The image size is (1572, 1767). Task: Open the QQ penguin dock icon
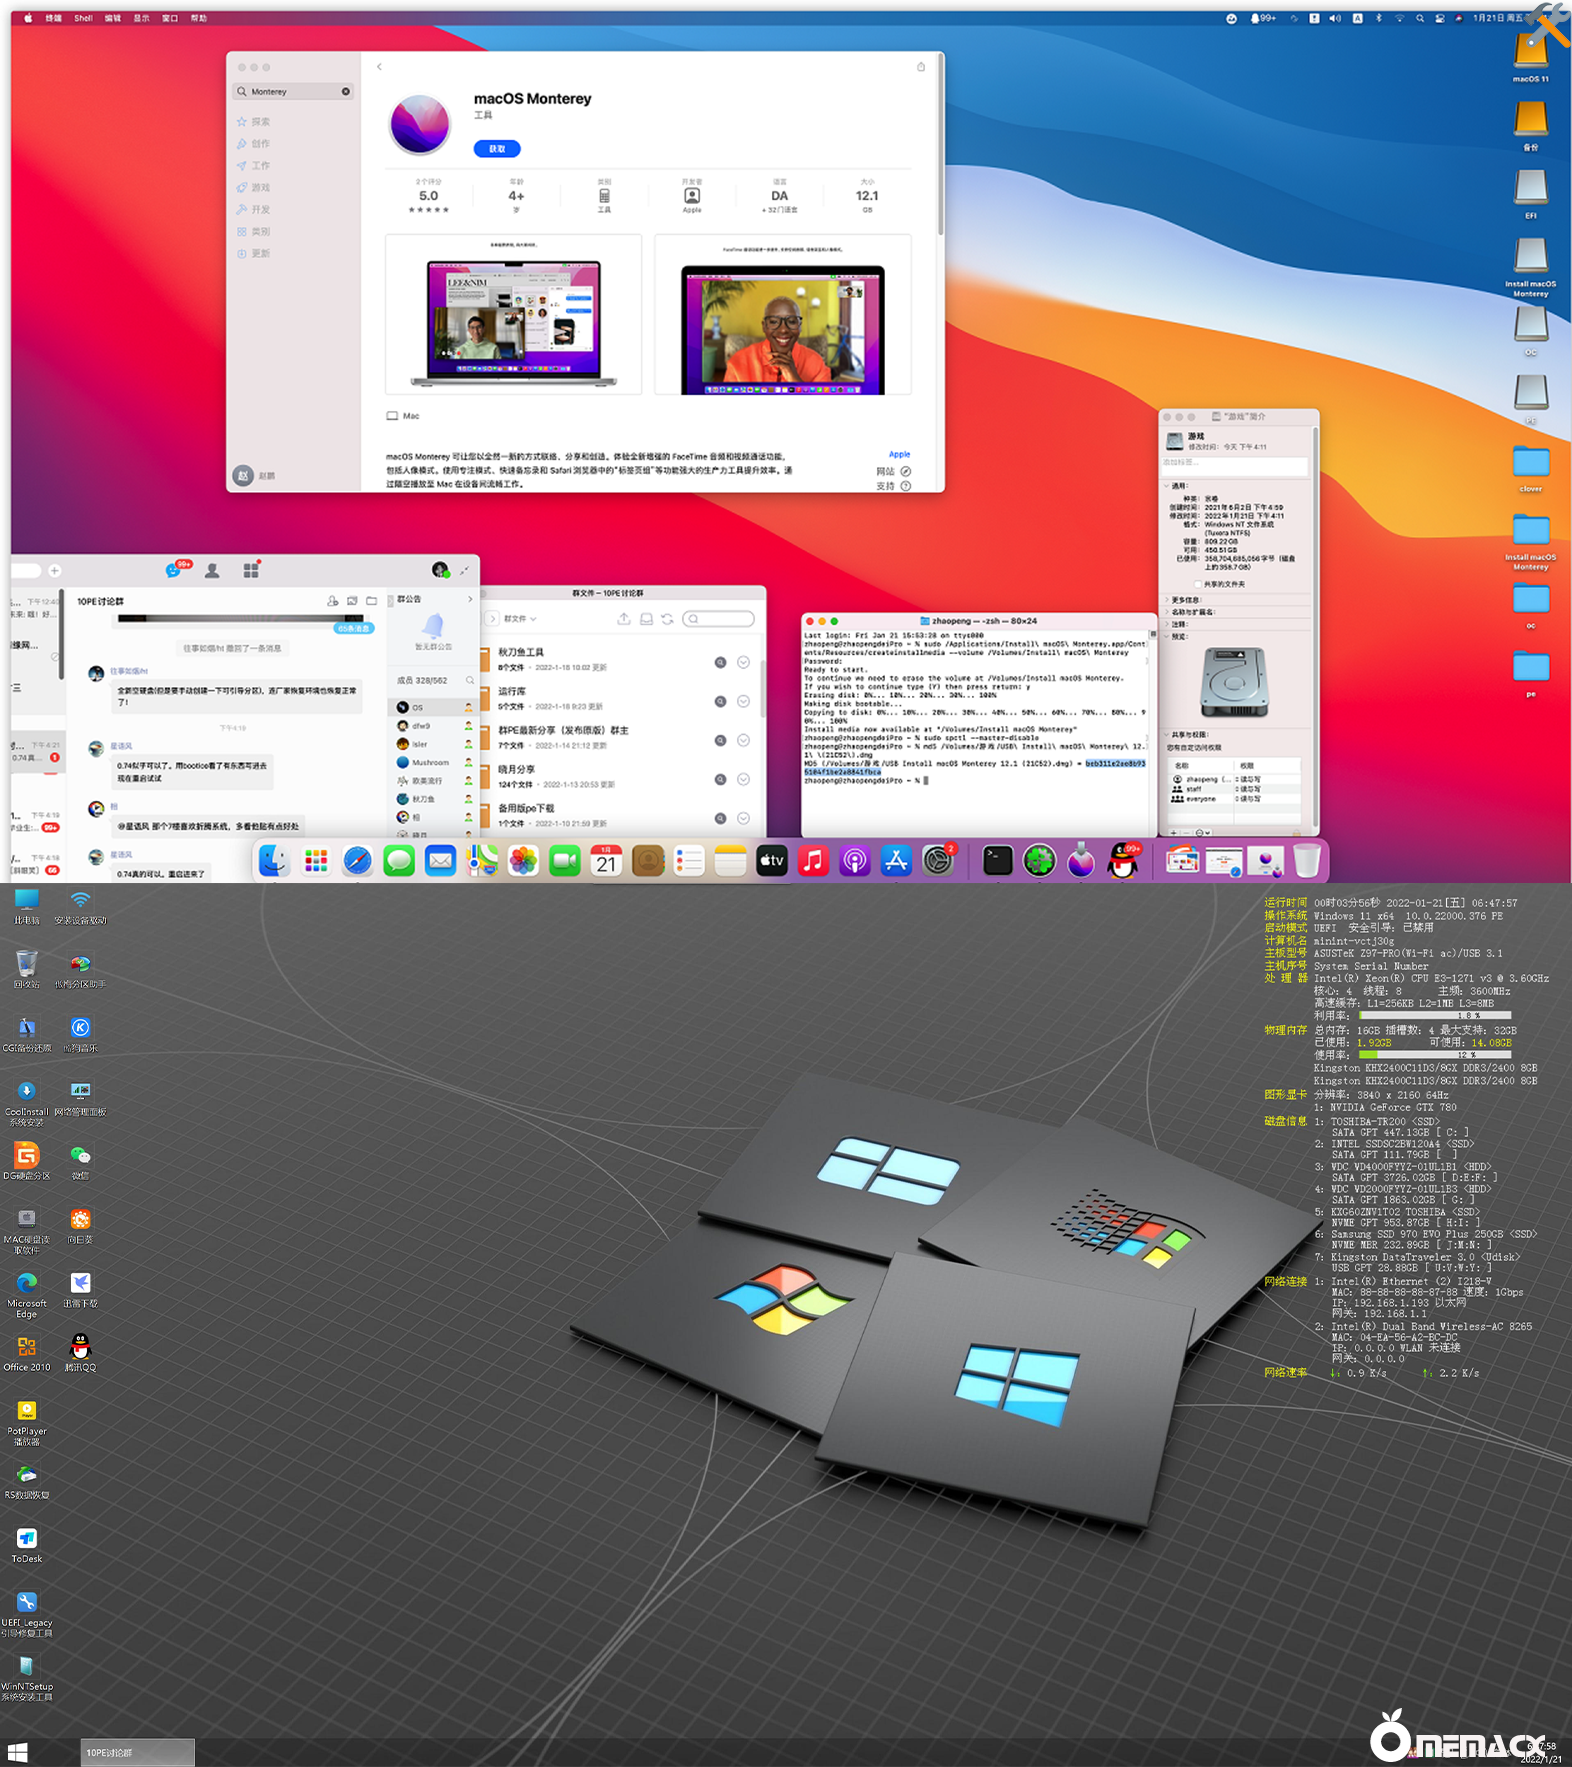(1123, 861)
